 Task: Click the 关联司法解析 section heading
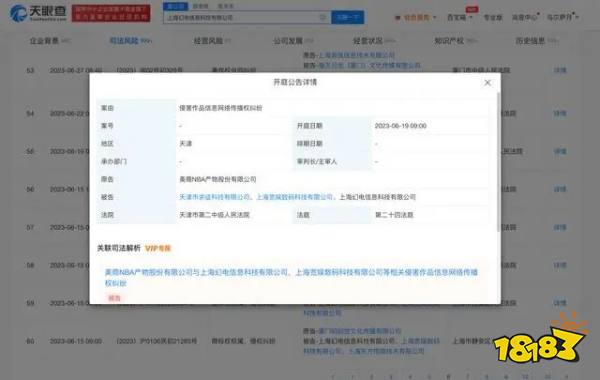tap(119, 248)
